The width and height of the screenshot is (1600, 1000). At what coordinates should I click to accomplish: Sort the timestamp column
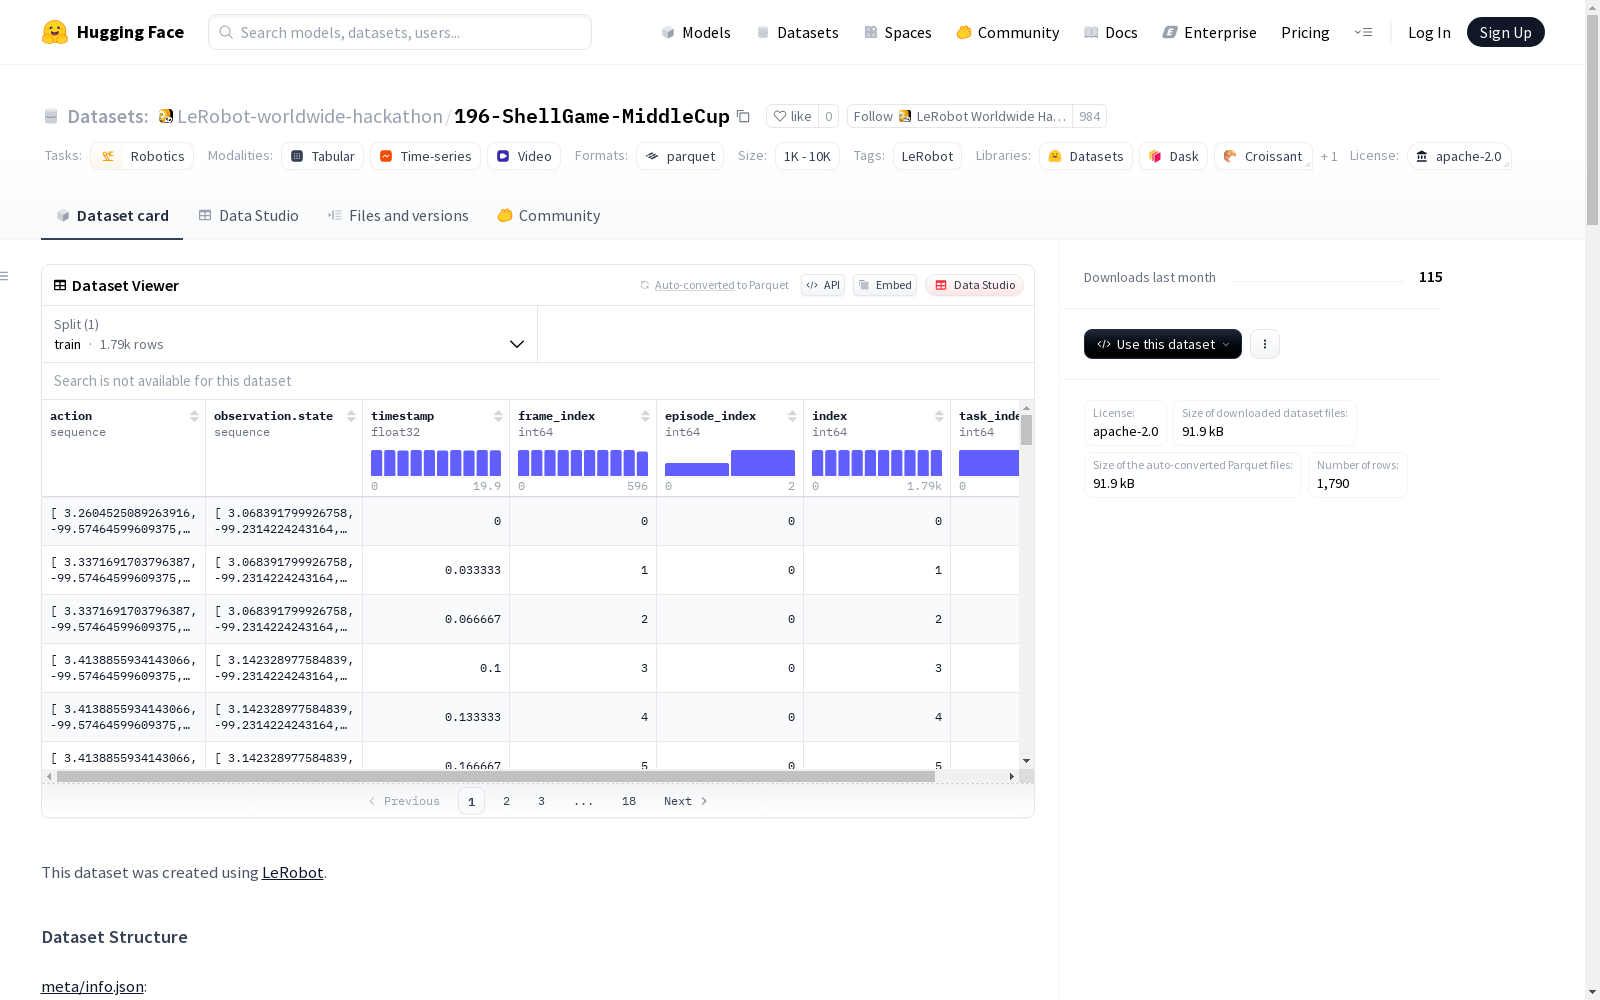498,416
